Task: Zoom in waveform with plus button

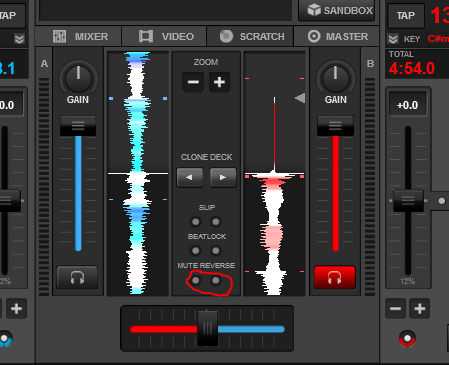Action: 219,82
